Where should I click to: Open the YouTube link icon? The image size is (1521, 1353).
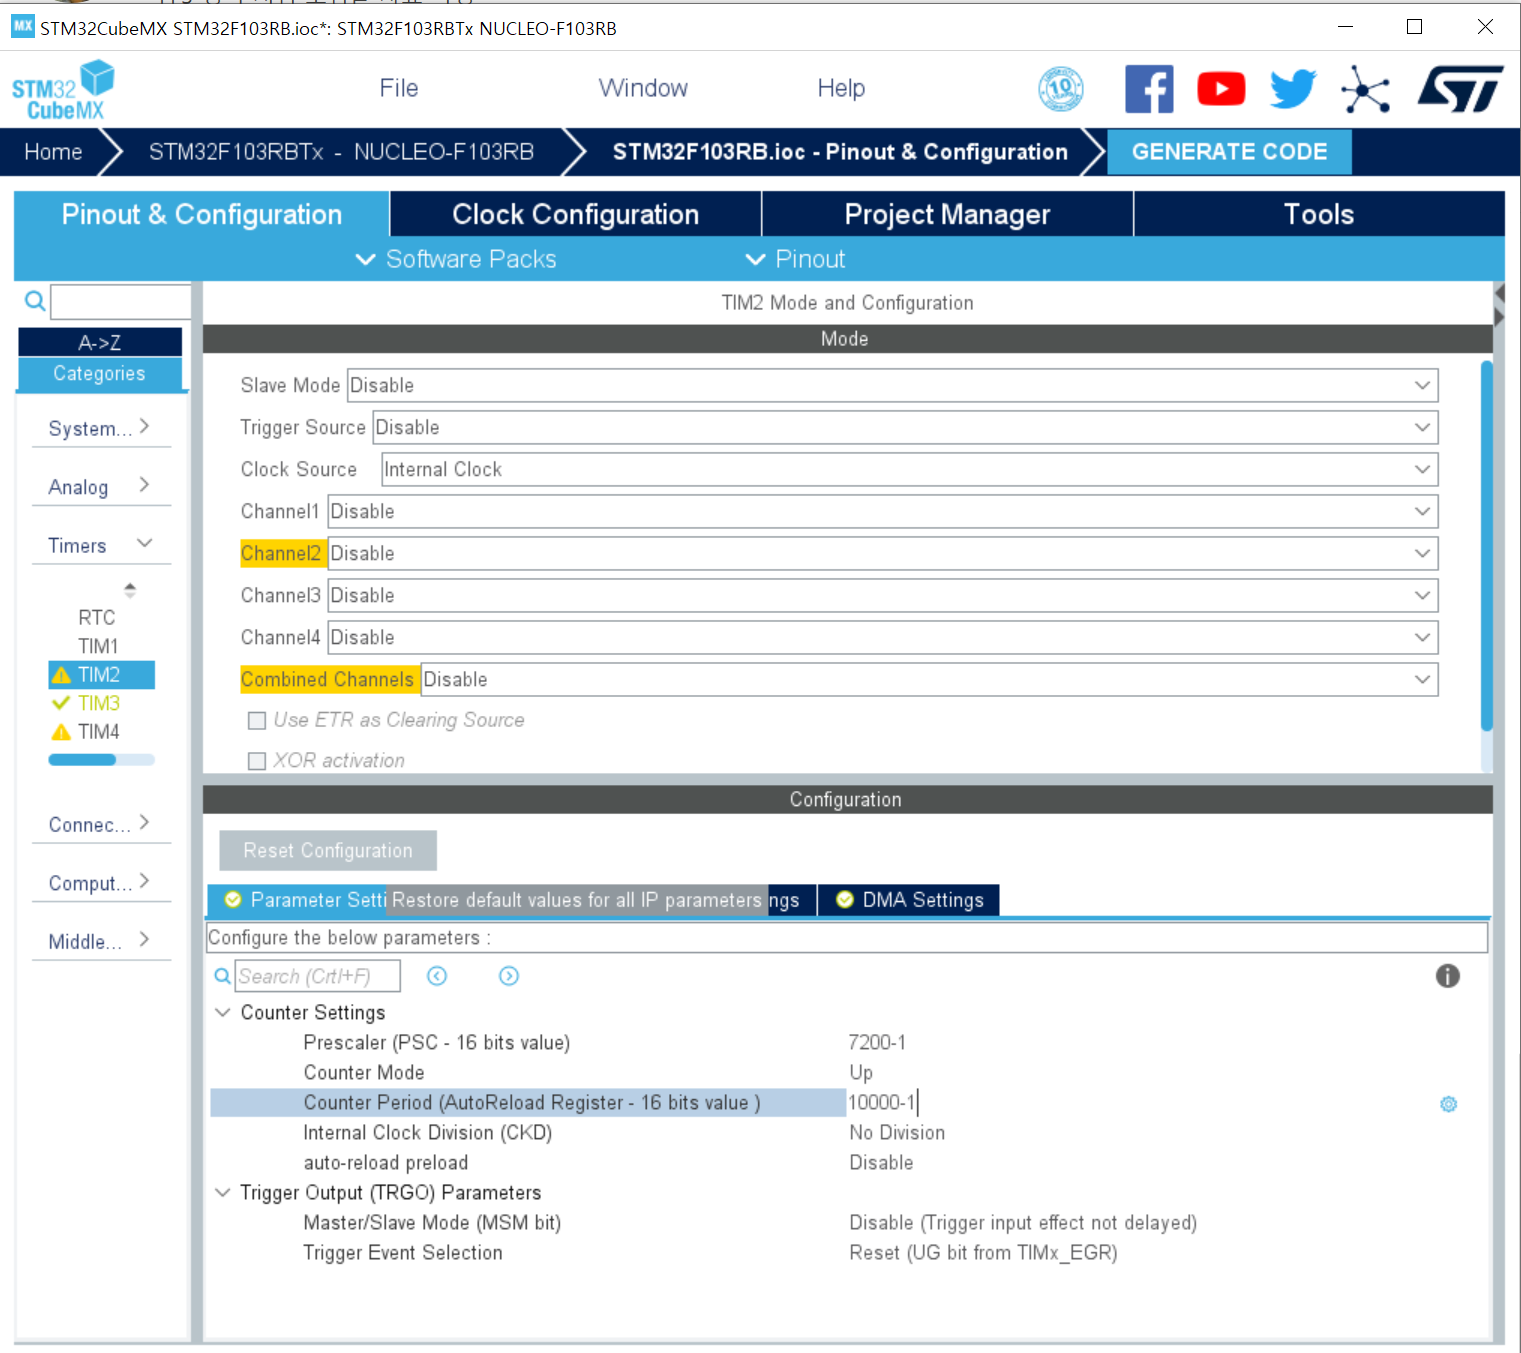pos(1221,89)
